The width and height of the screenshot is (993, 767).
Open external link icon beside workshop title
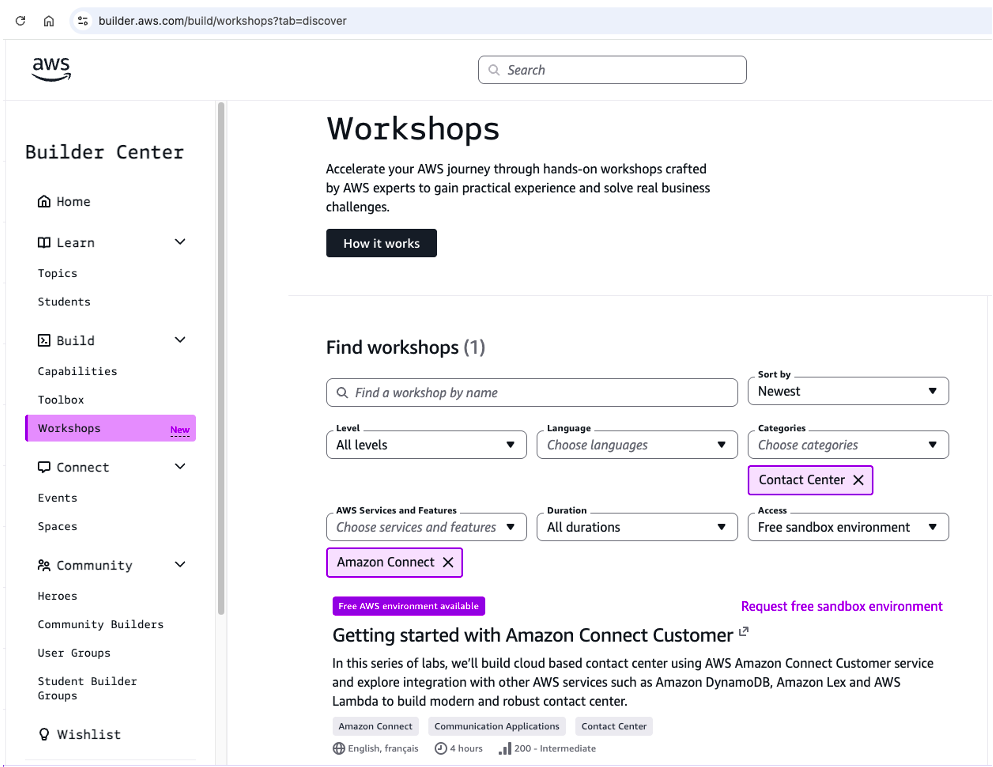(x=743, y=631)
